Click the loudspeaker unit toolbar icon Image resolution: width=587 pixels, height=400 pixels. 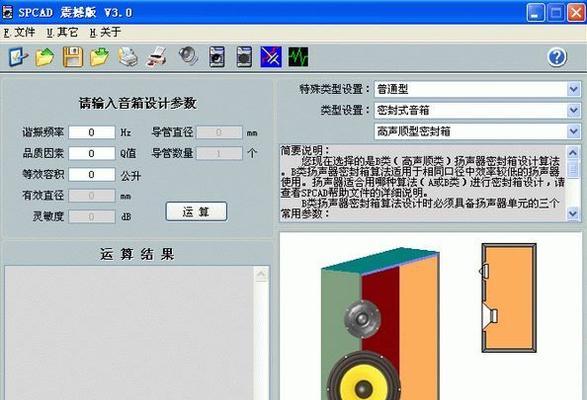coord(188,56)
